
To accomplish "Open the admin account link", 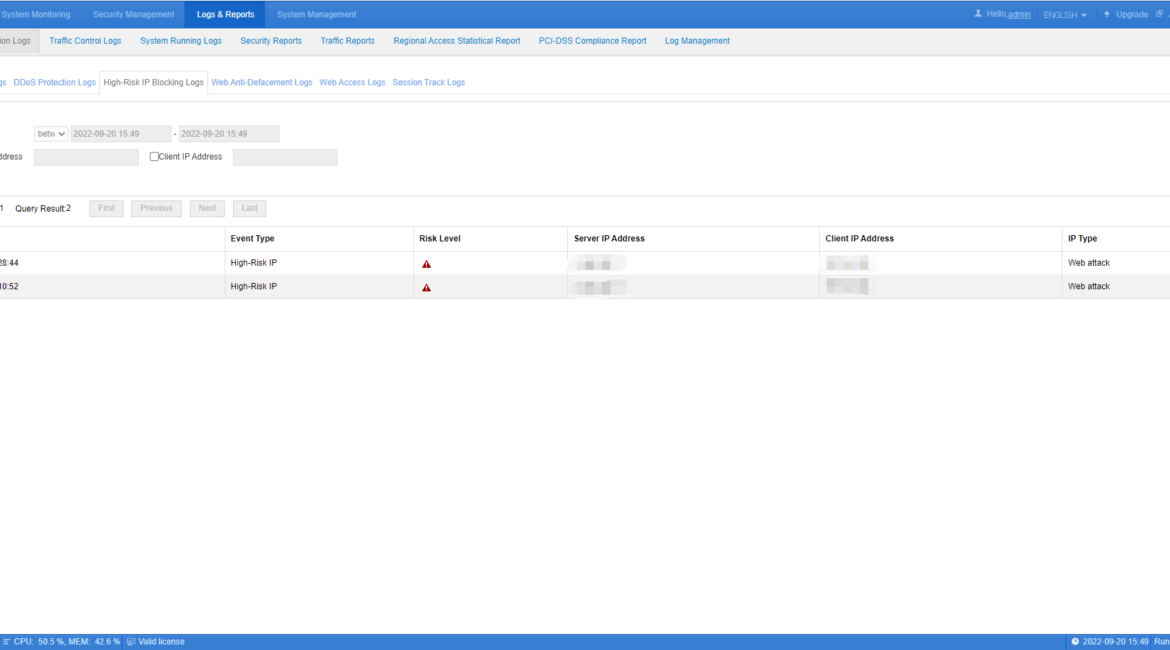I will click(x=1019, y=13).
